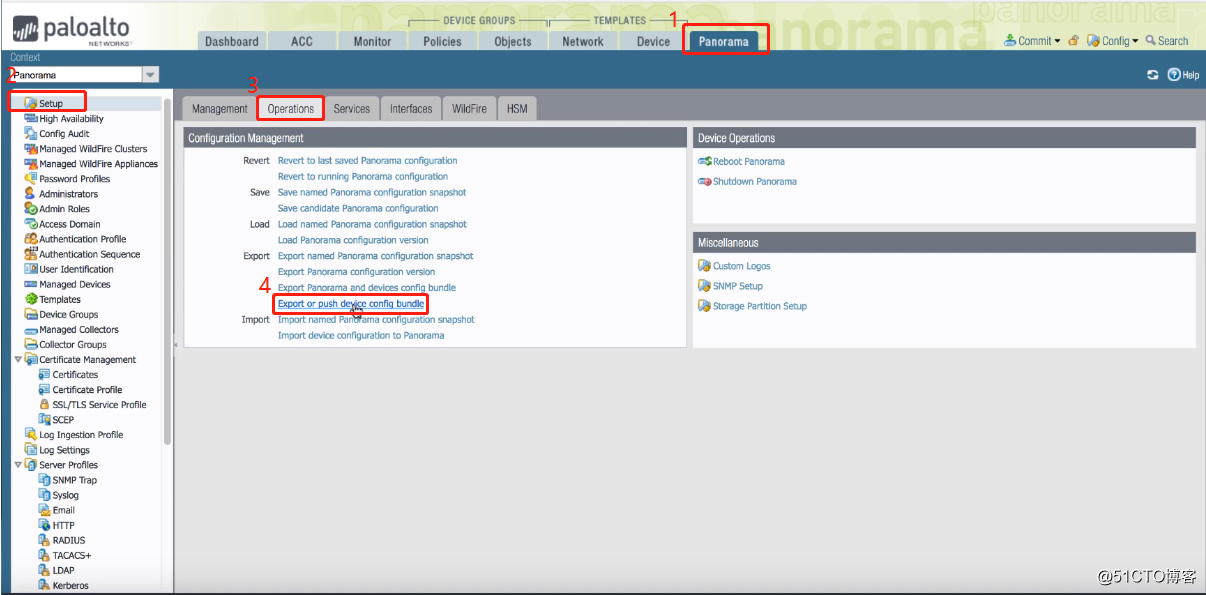The image size is (1206, 595).
Task: Select the Operations sub-tab
Action: coord(291,109)
